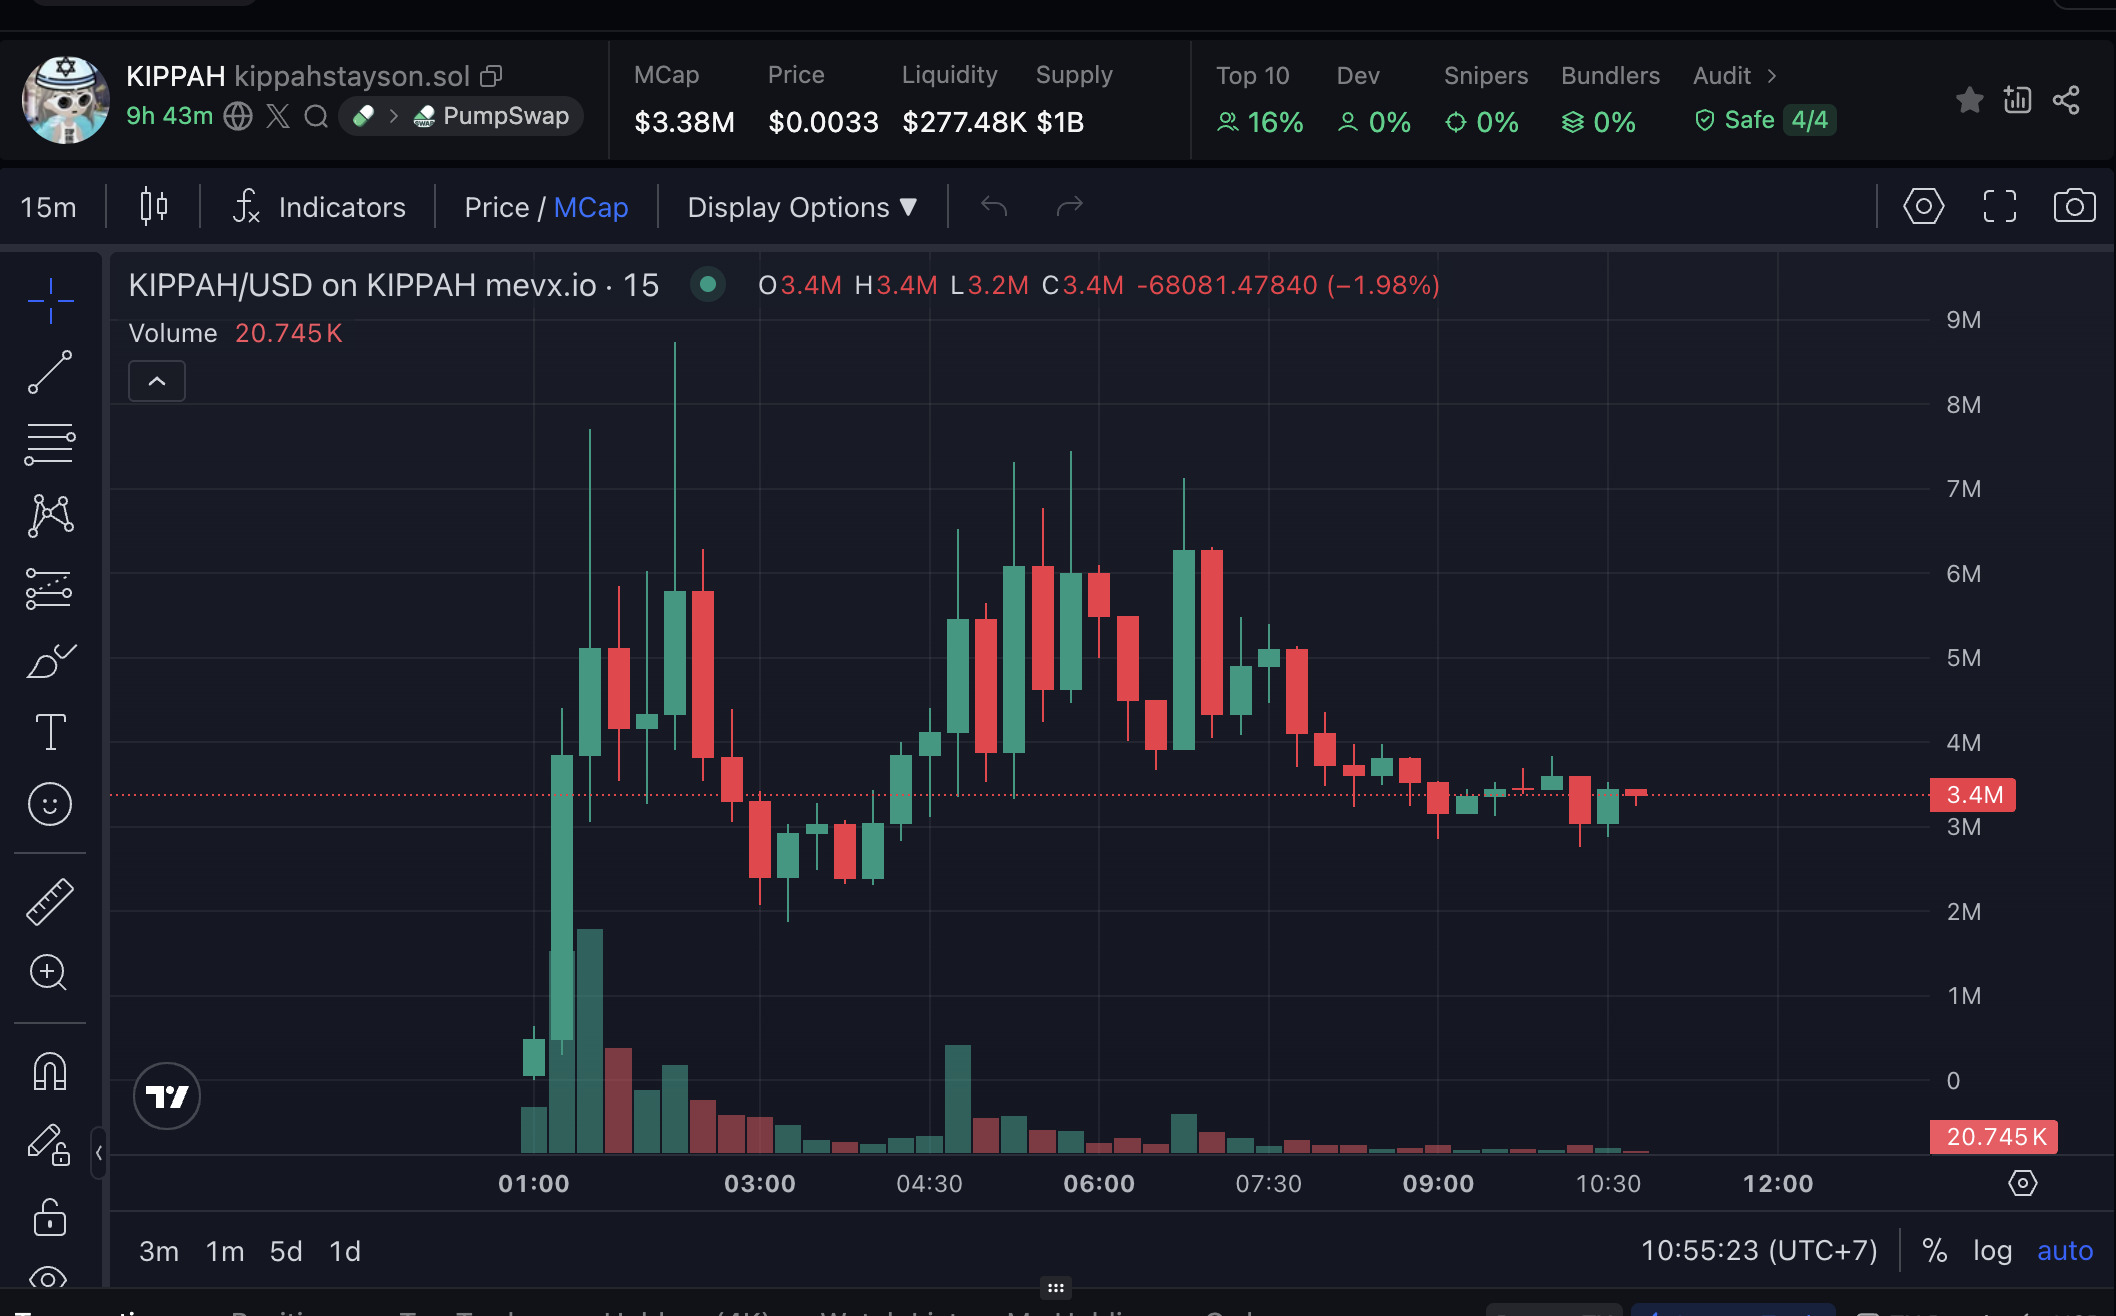
Task: Open the PumpSwap pool badge
Action: coord(493,116)
